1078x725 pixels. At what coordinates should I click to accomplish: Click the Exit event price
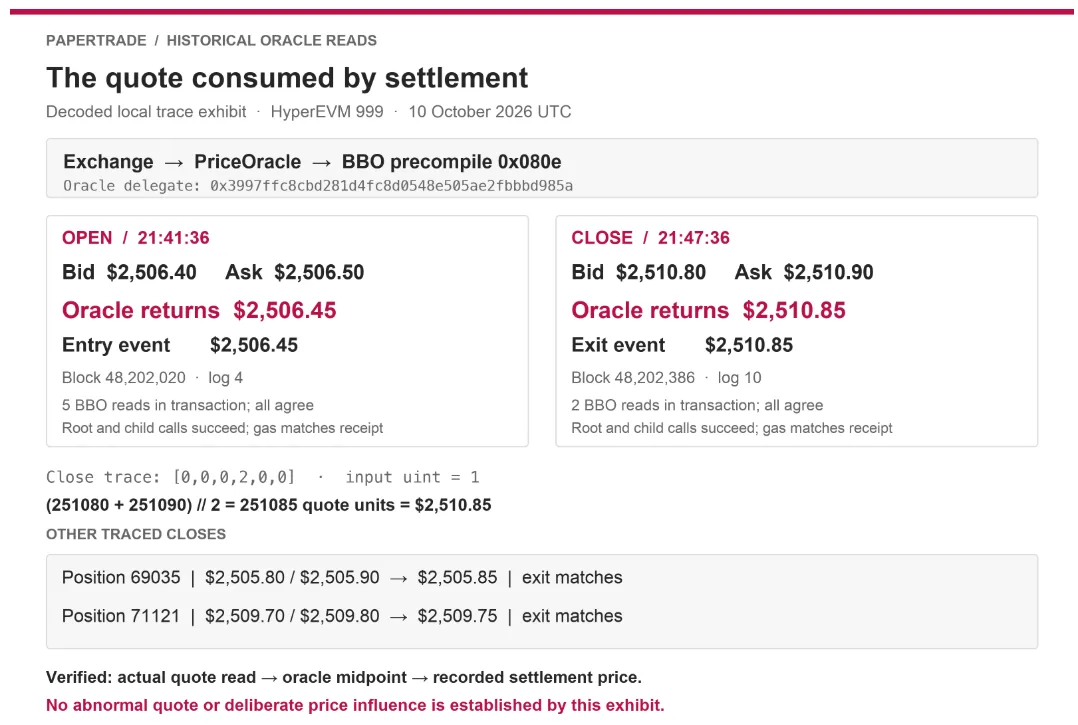click(x=749, y=345)
